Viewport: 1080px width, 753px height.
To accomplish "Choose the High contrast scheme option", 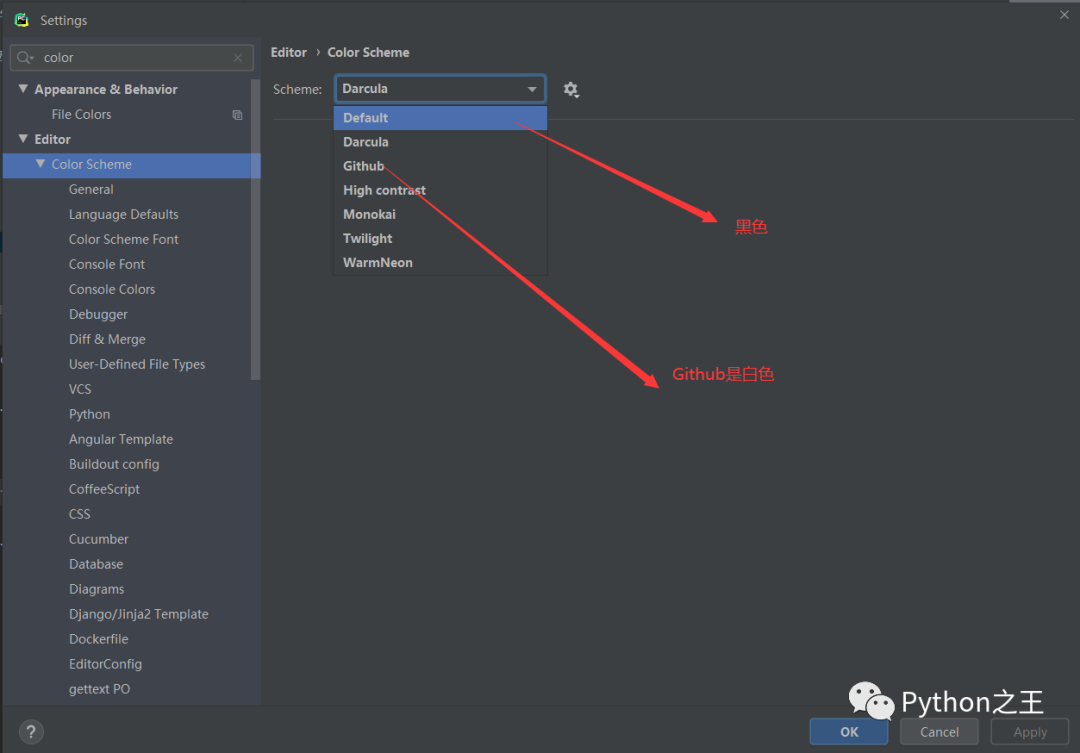I will tap(440, 190).
